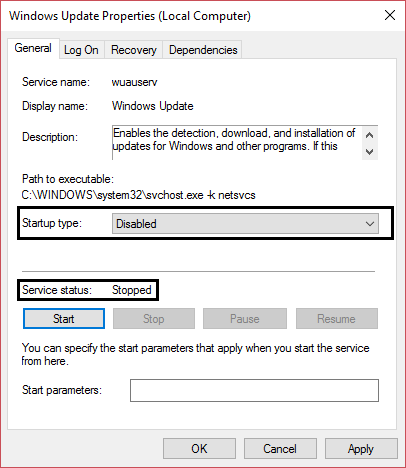
Task: Click the description box down arrow
Action: [369, 152]
